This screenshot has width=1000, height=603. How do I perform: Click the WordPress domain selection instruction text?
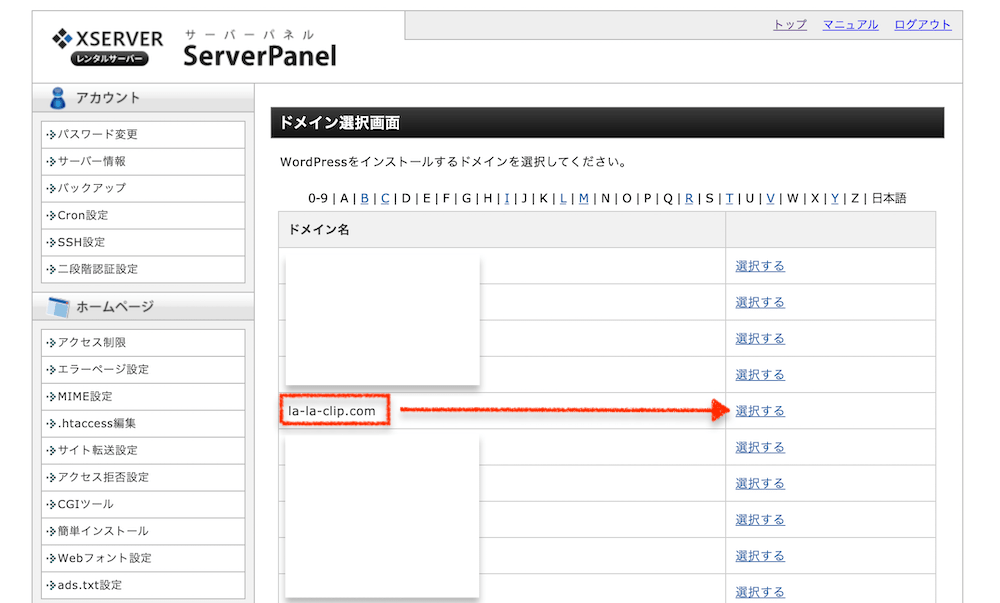[453, 162]
